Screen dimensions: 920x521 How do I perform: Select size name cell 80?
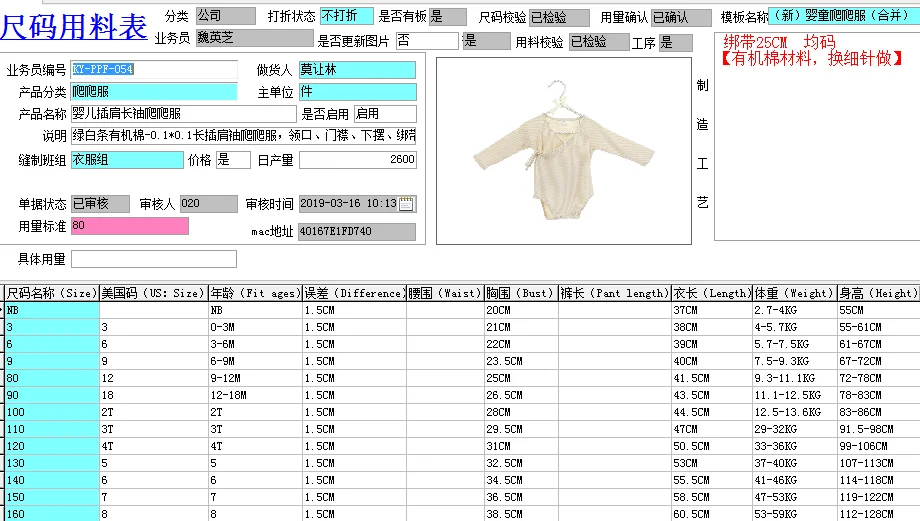click(52, 378)
